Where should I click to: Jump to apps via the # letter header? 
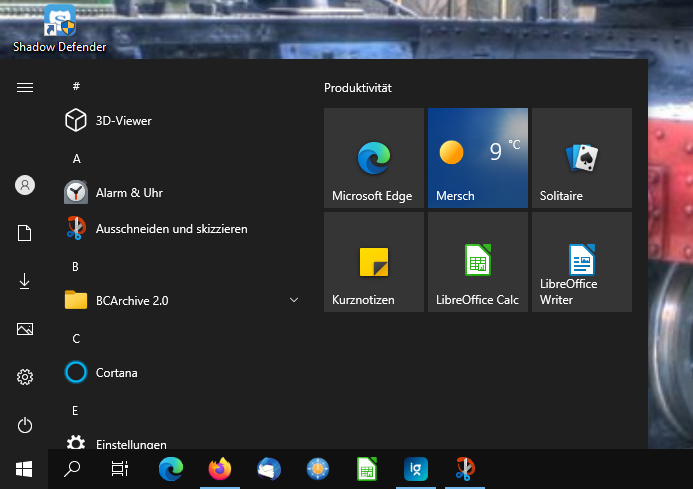tap(76, 86)
